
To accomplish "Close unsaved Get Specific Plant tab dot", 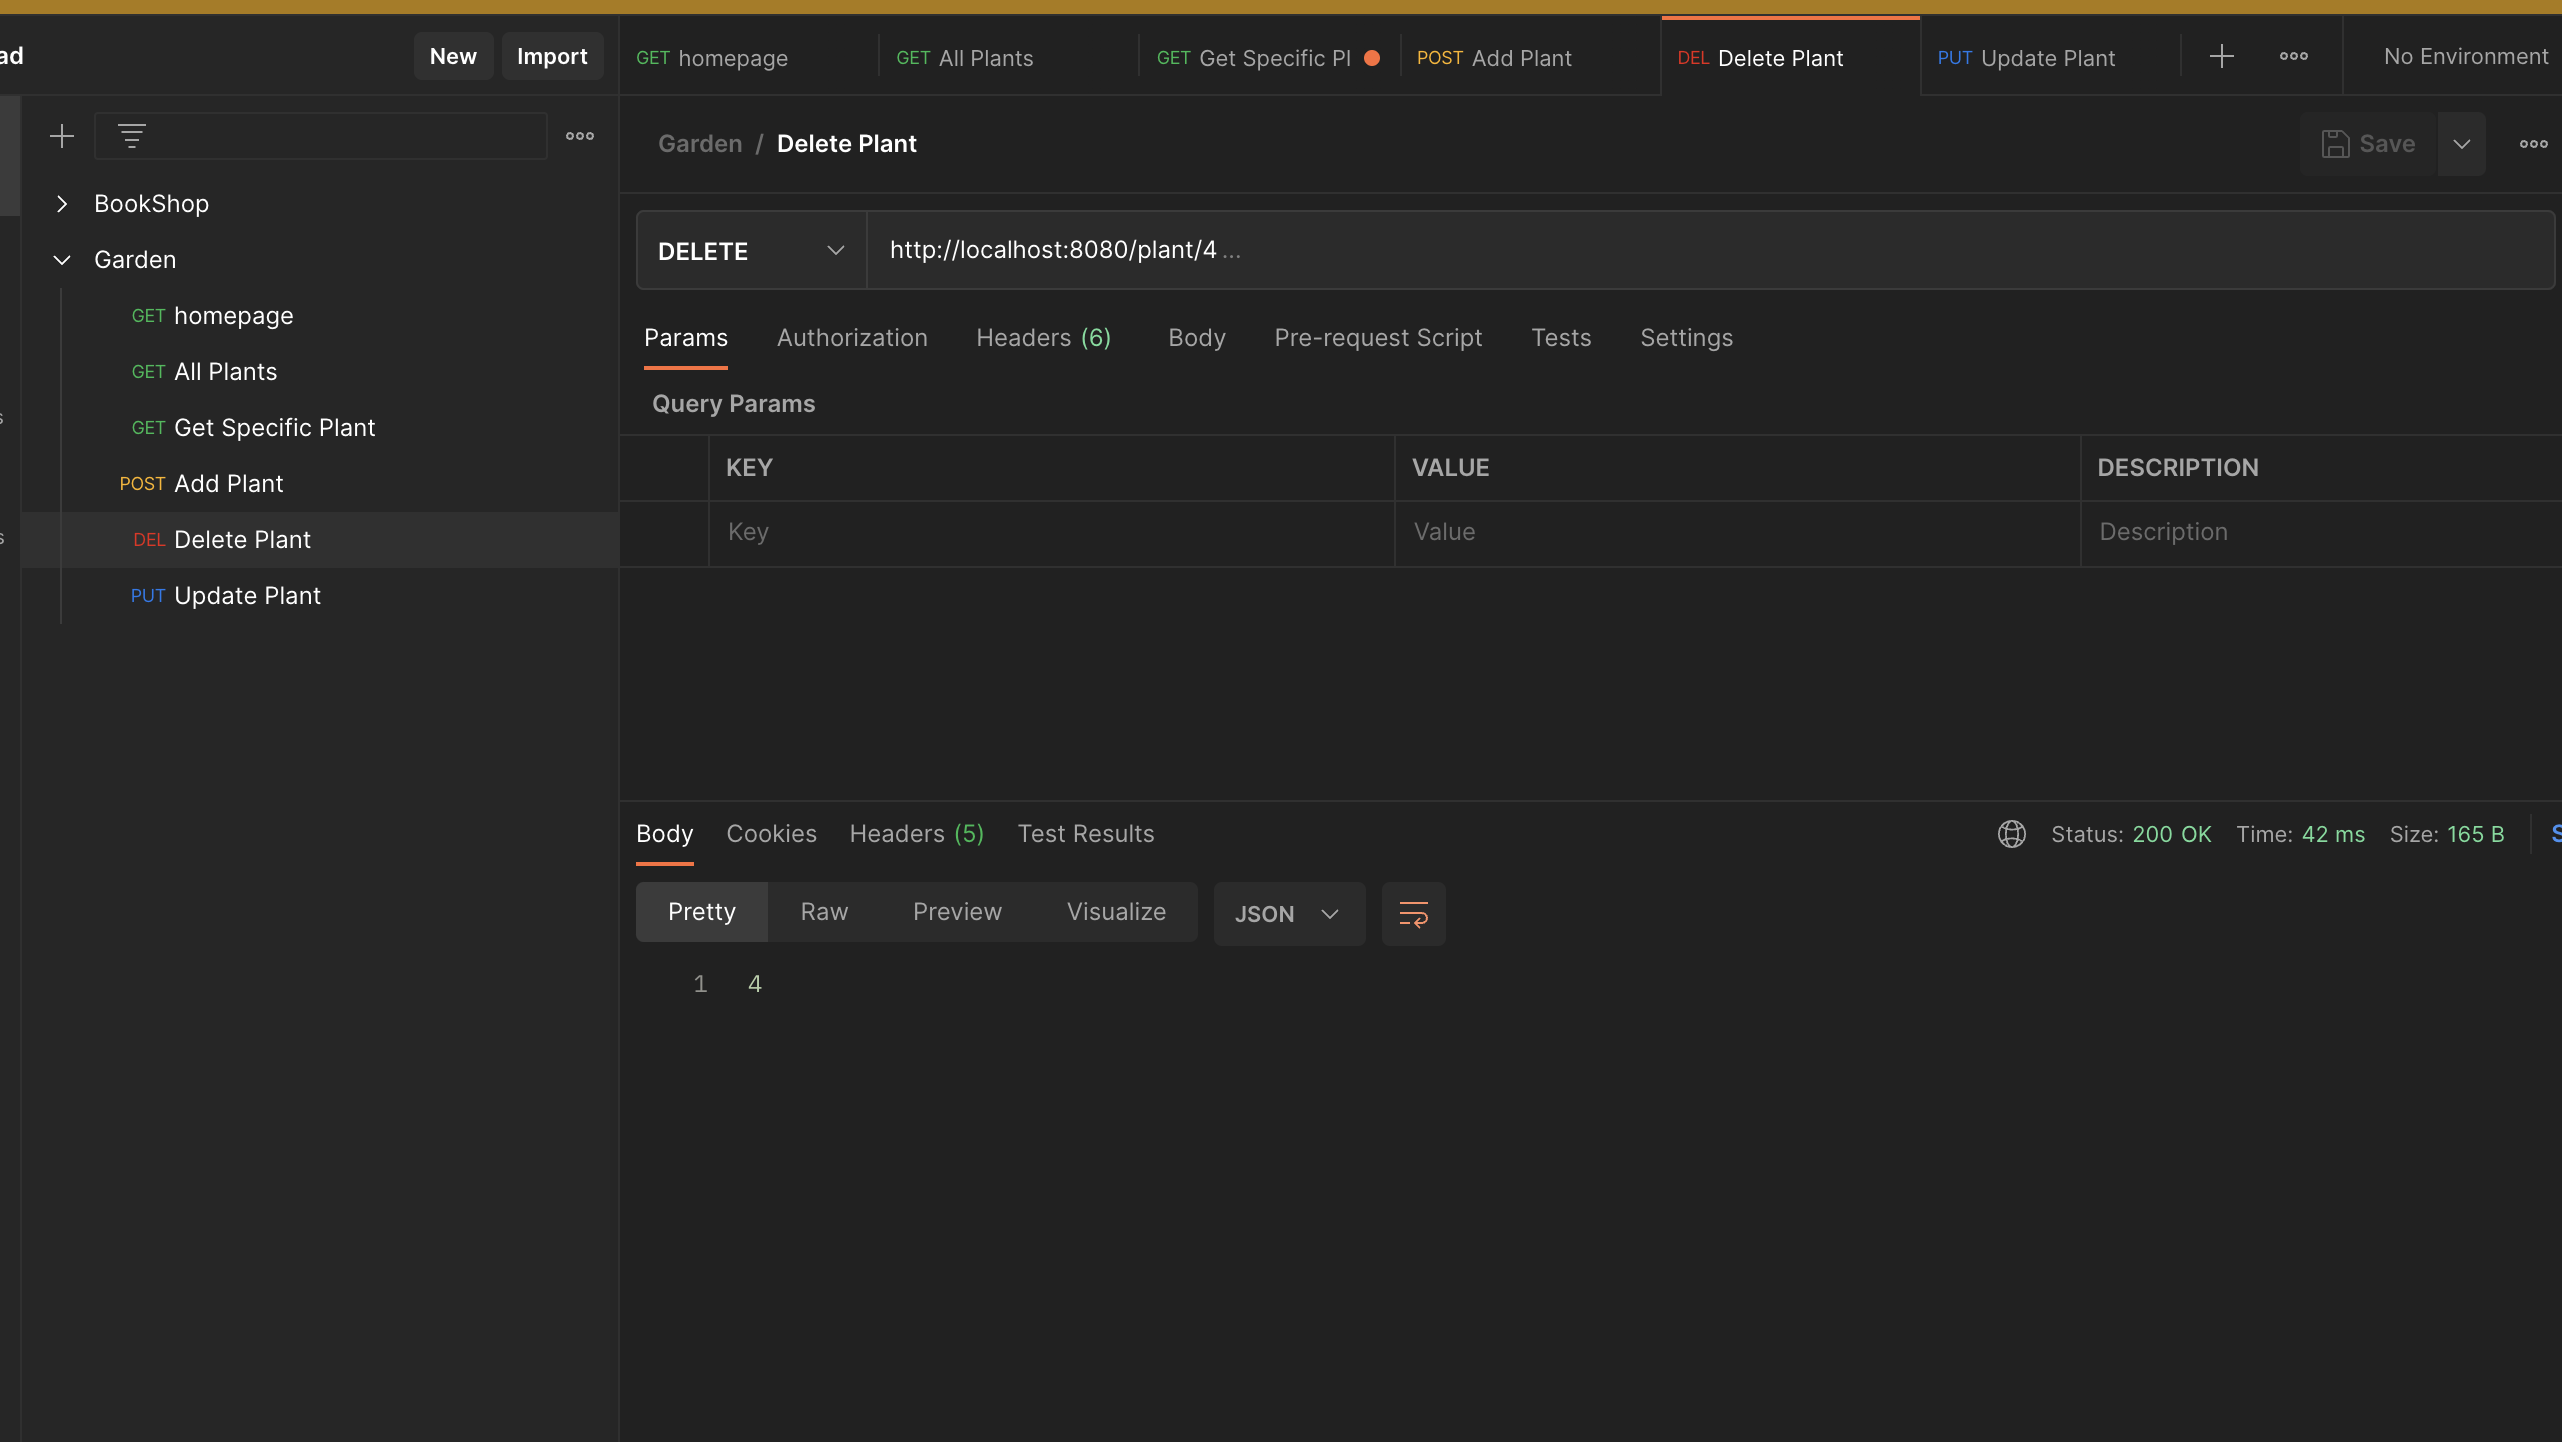I will 1372,58.
